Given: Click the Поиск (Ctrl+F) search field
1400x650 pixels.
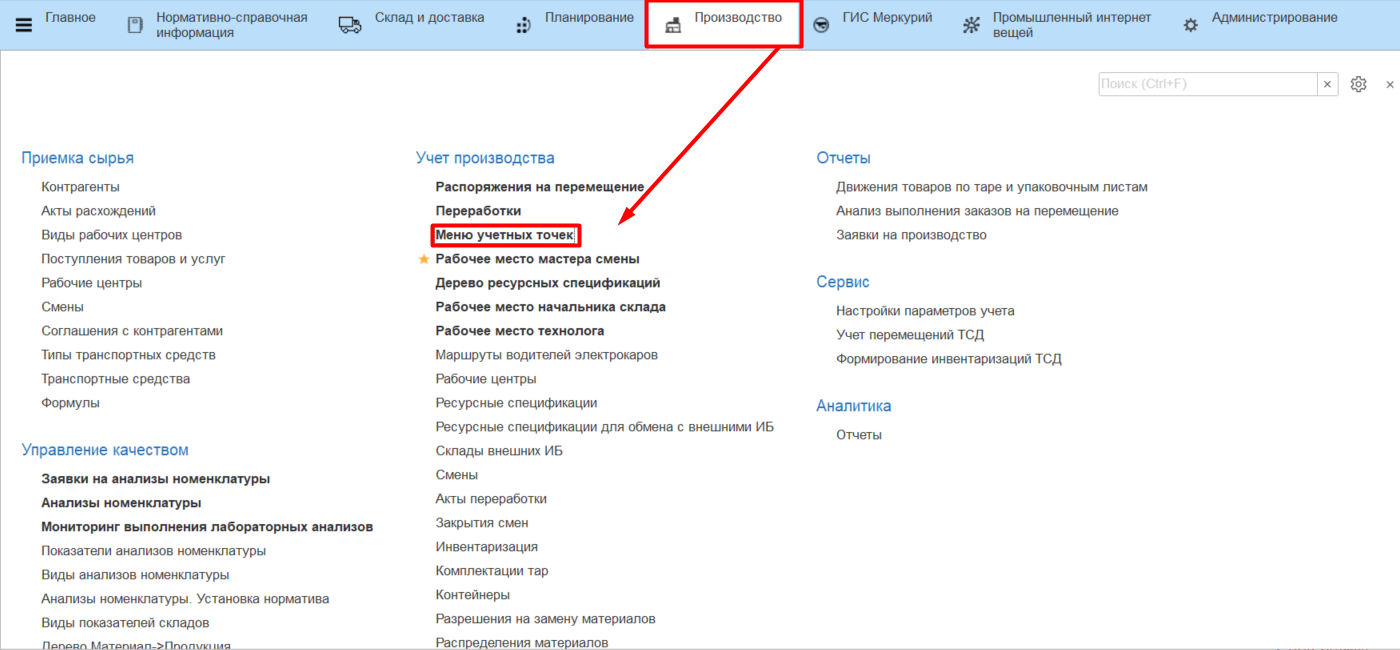Looking at the screenshot, I should tap(1207, 84).
